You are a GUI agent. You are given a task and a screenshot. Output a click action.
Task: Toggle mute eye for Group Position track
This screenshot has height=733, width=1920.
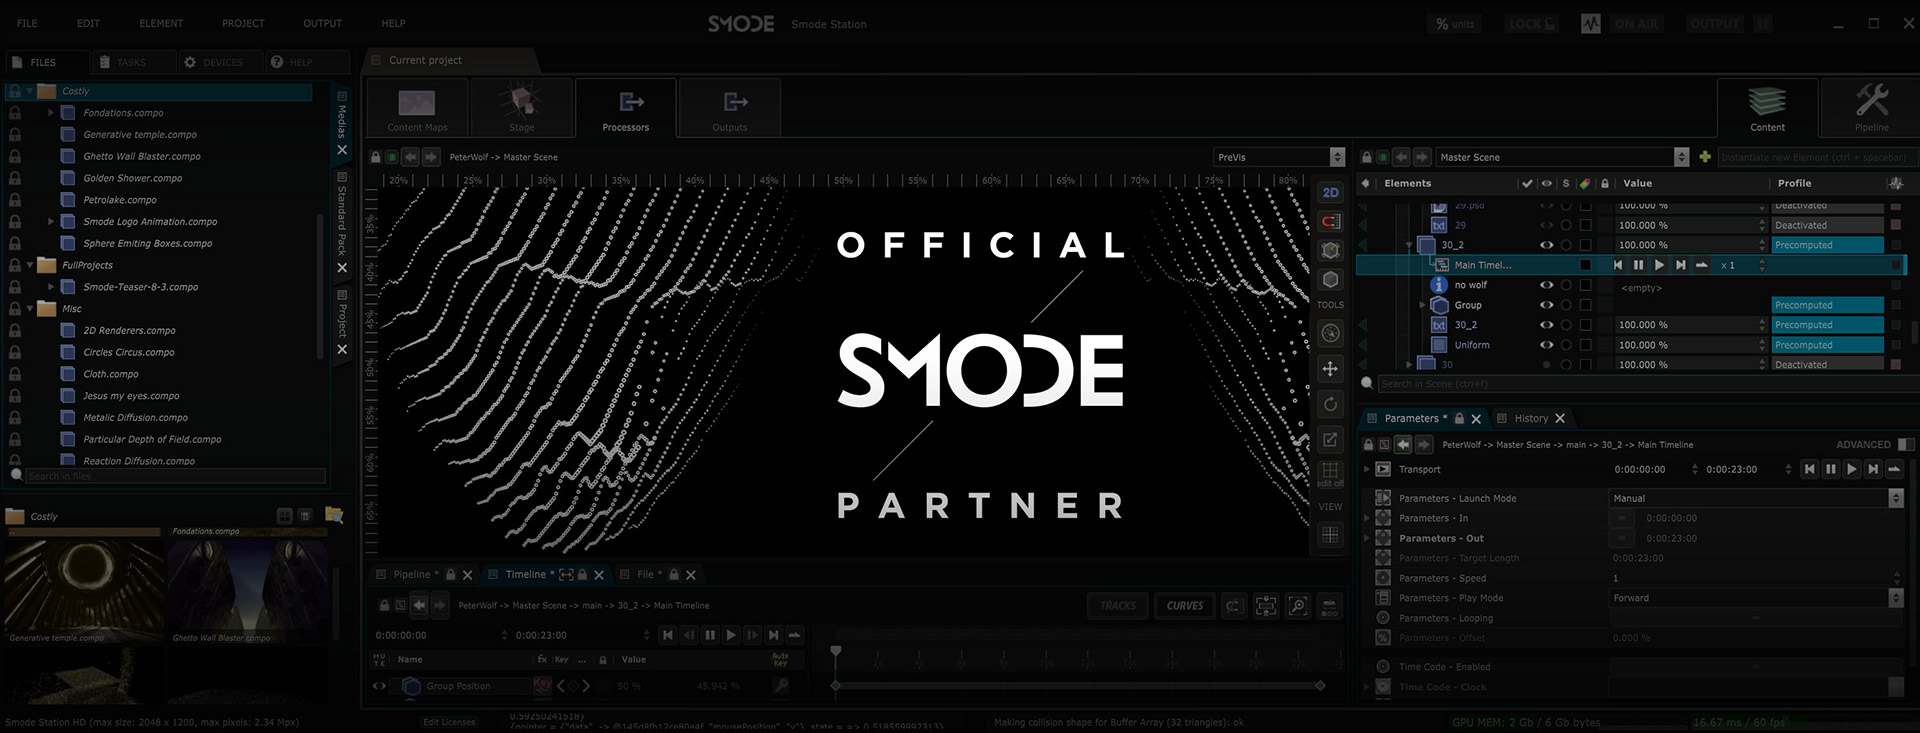click(379, 686)
